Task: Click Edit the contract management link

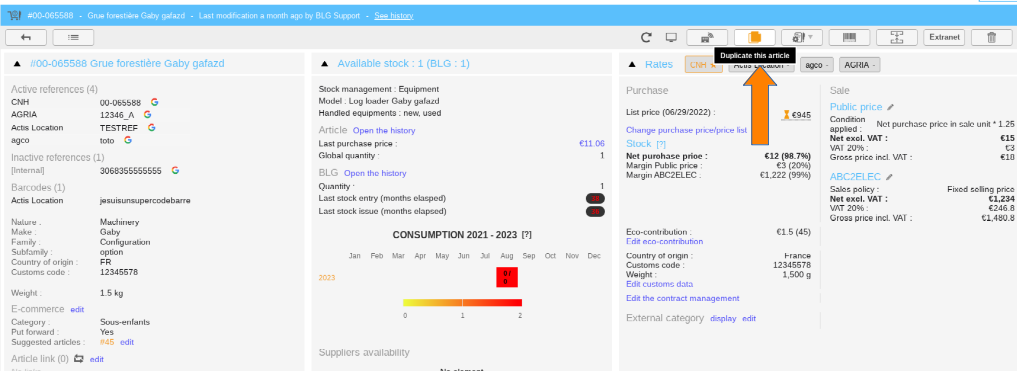Action: tap(682, 298)
